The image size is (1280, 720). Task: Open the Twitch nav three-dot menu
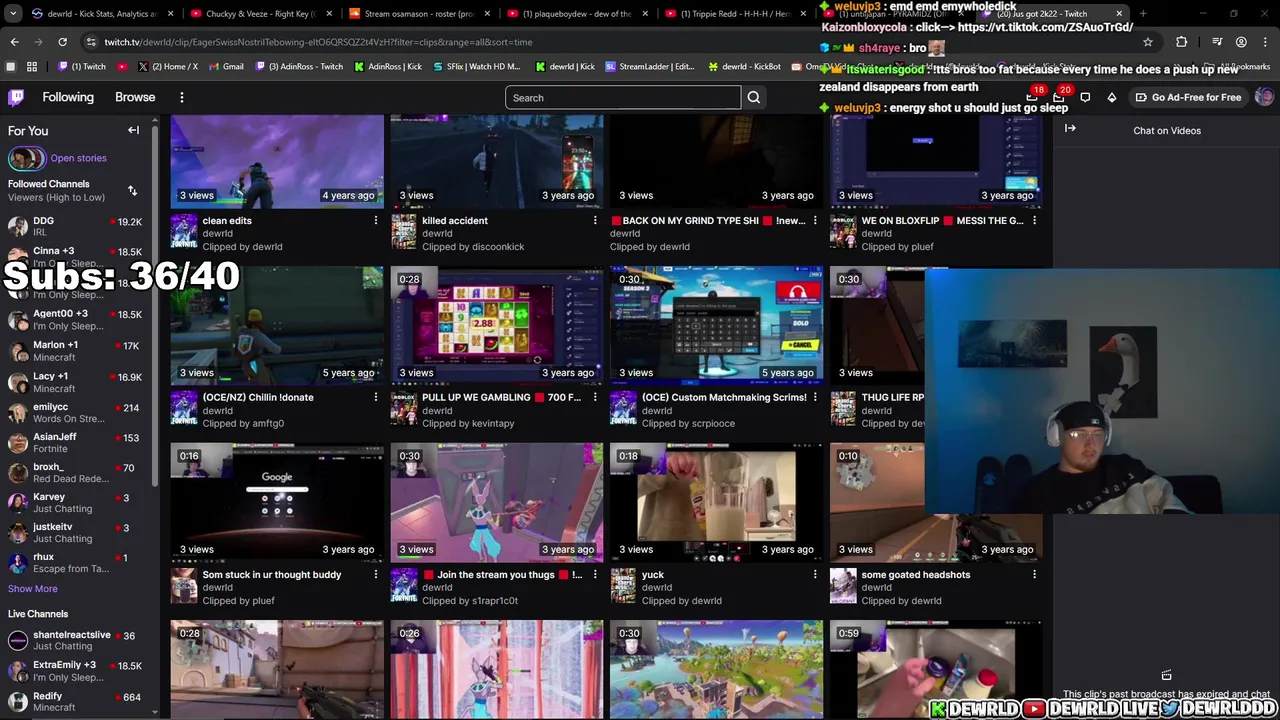tap(182, 97)
